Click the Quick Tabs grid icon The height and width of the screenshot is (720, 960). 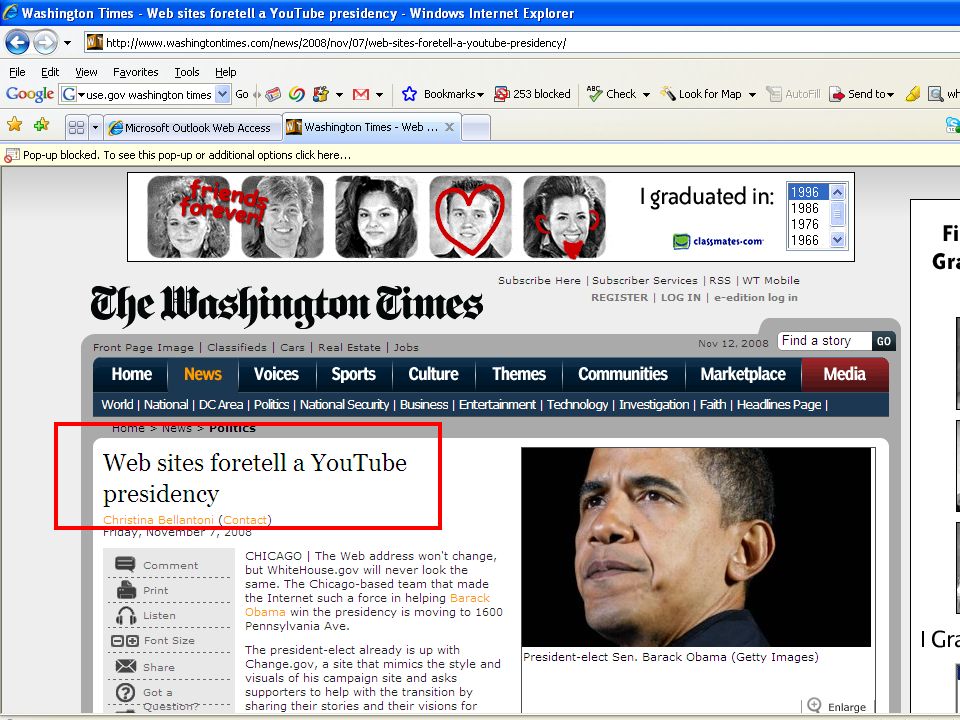click(77, 127)
